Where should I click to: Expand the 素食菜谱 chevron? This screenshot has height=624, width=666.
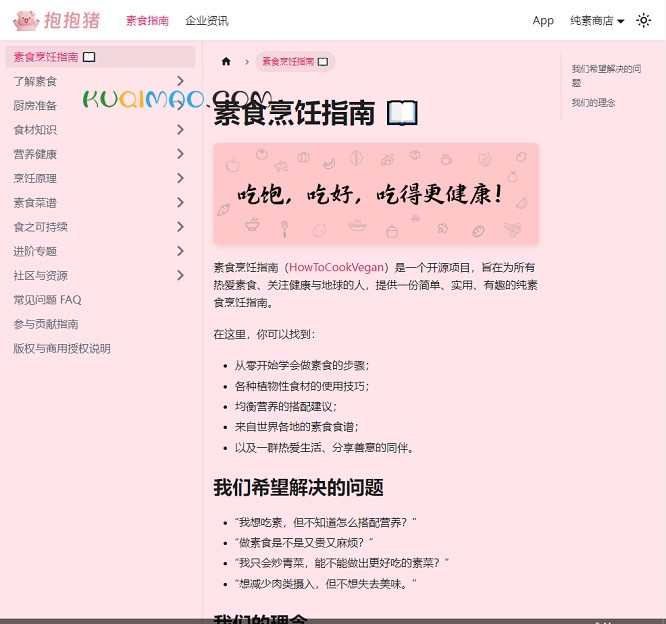point(181,203)
